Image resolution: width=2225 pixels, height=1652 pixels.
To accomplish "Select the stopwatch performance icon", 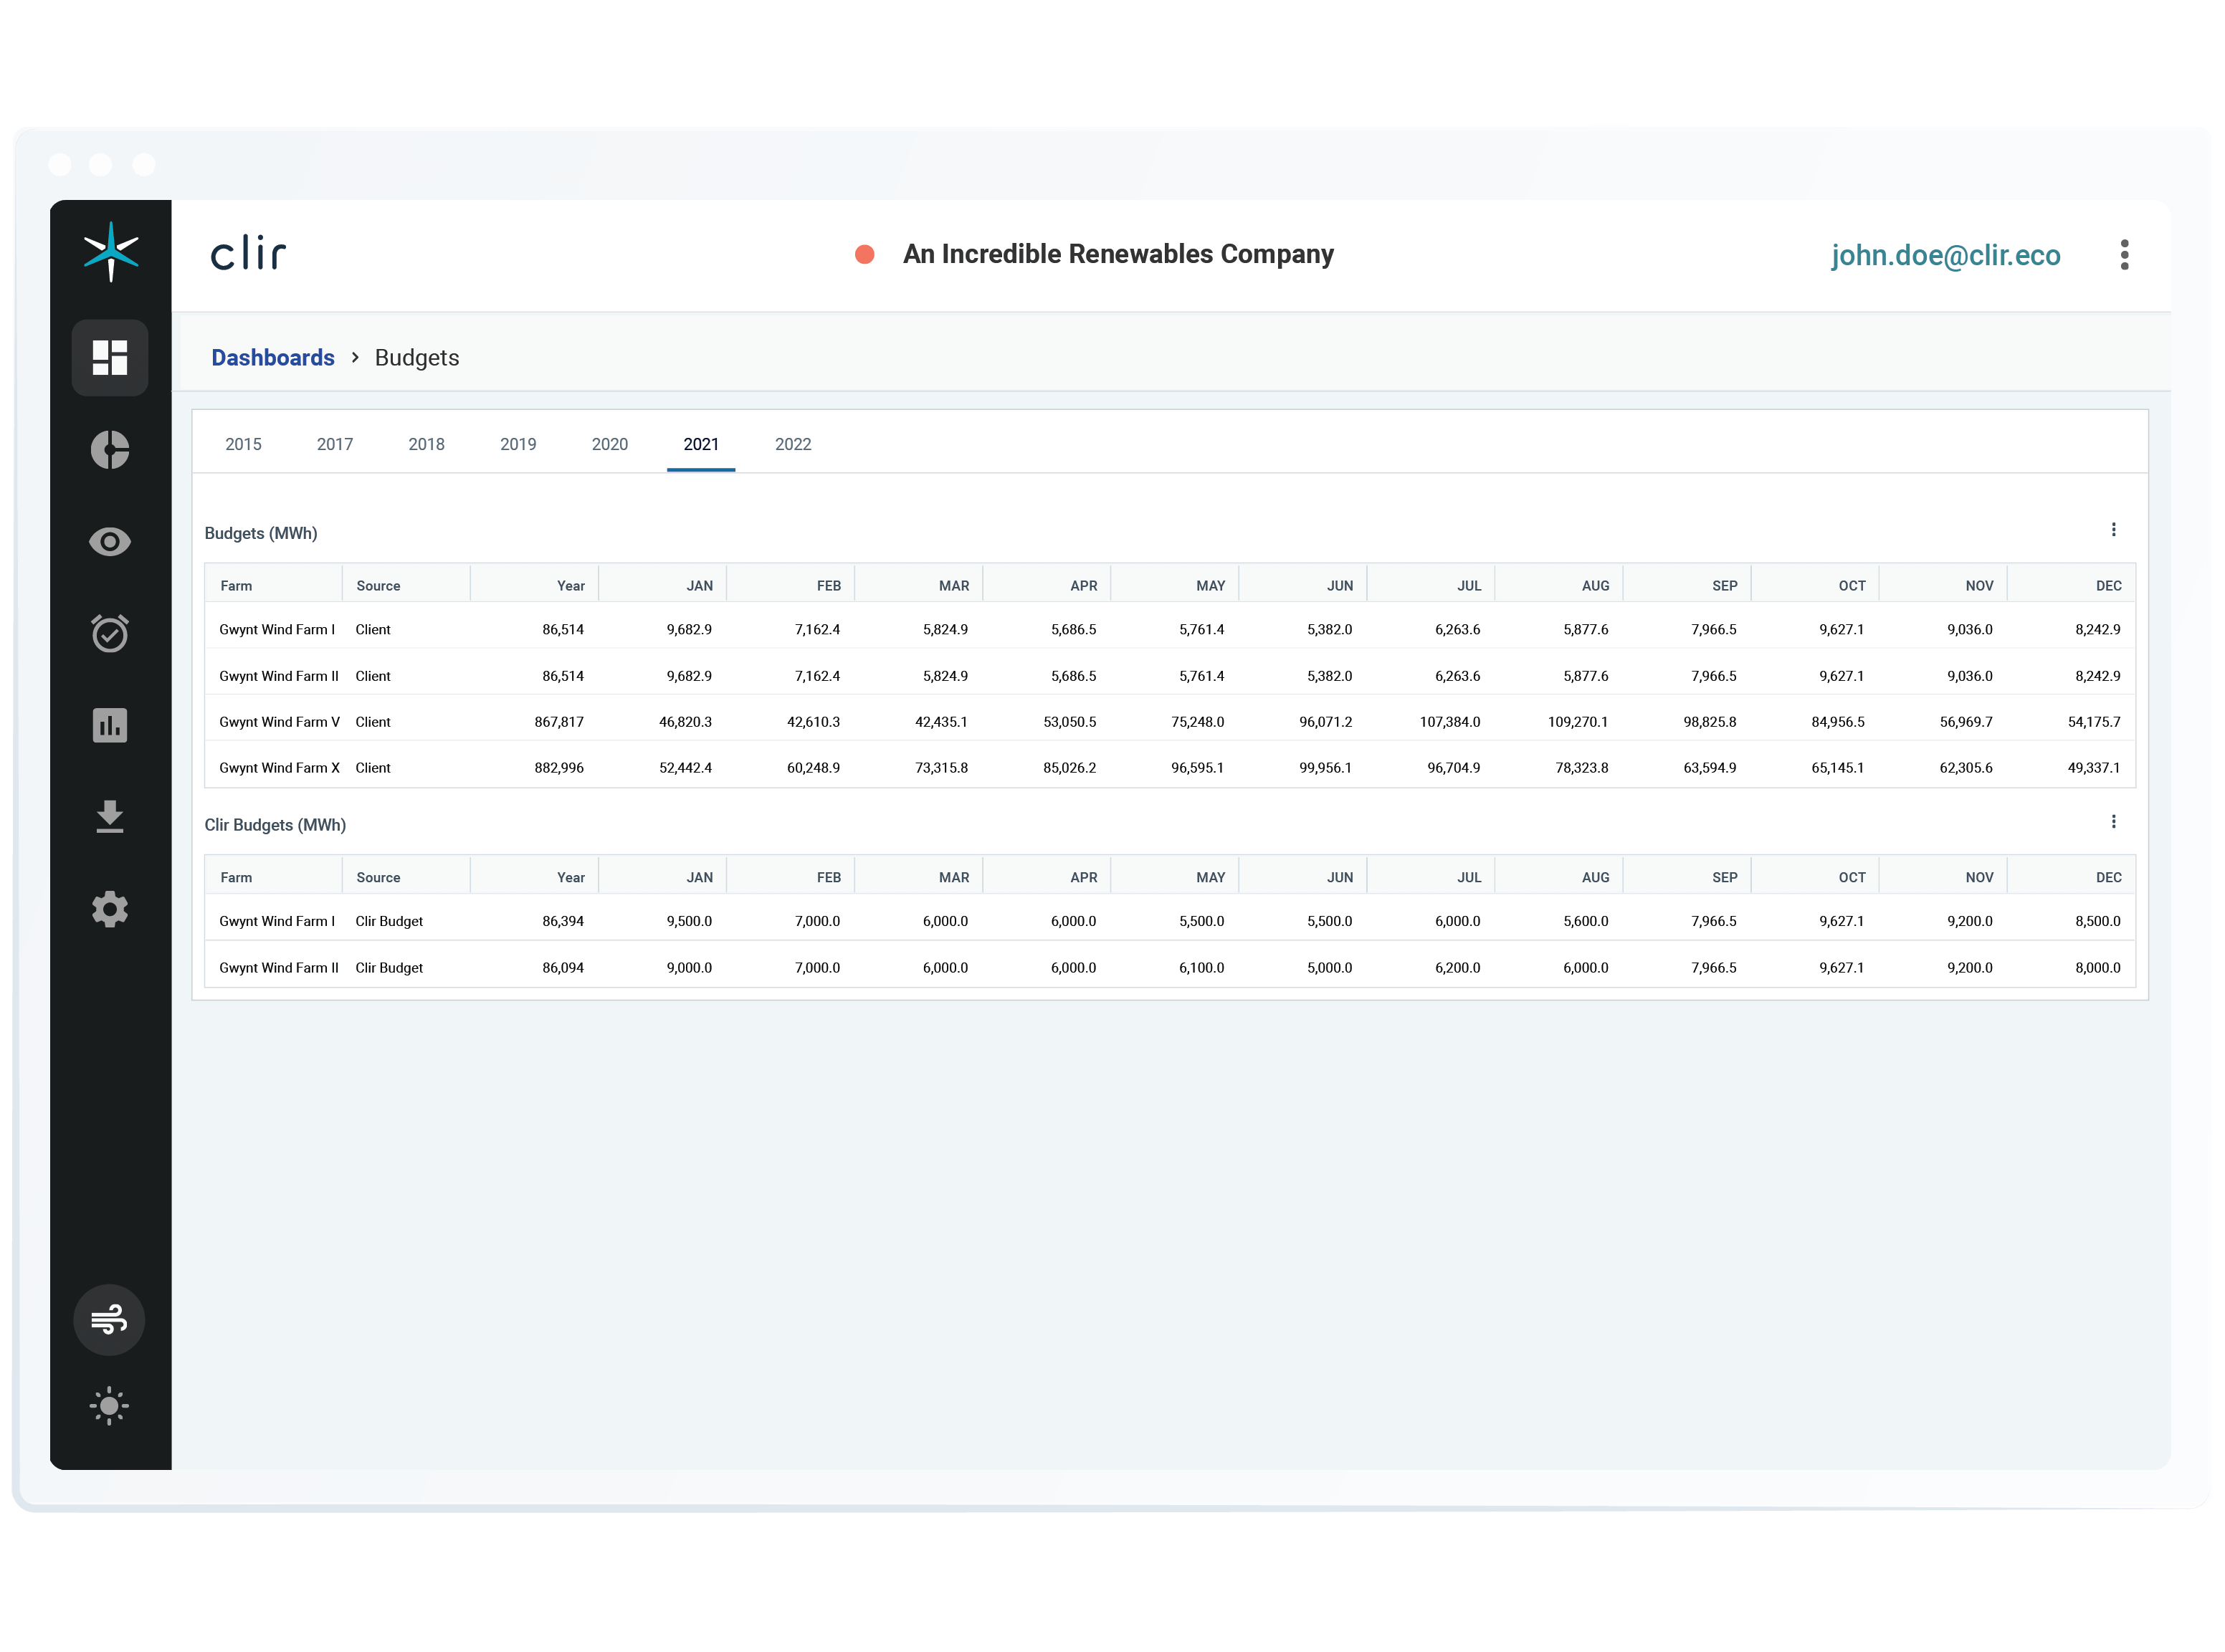I will (110, 633).
